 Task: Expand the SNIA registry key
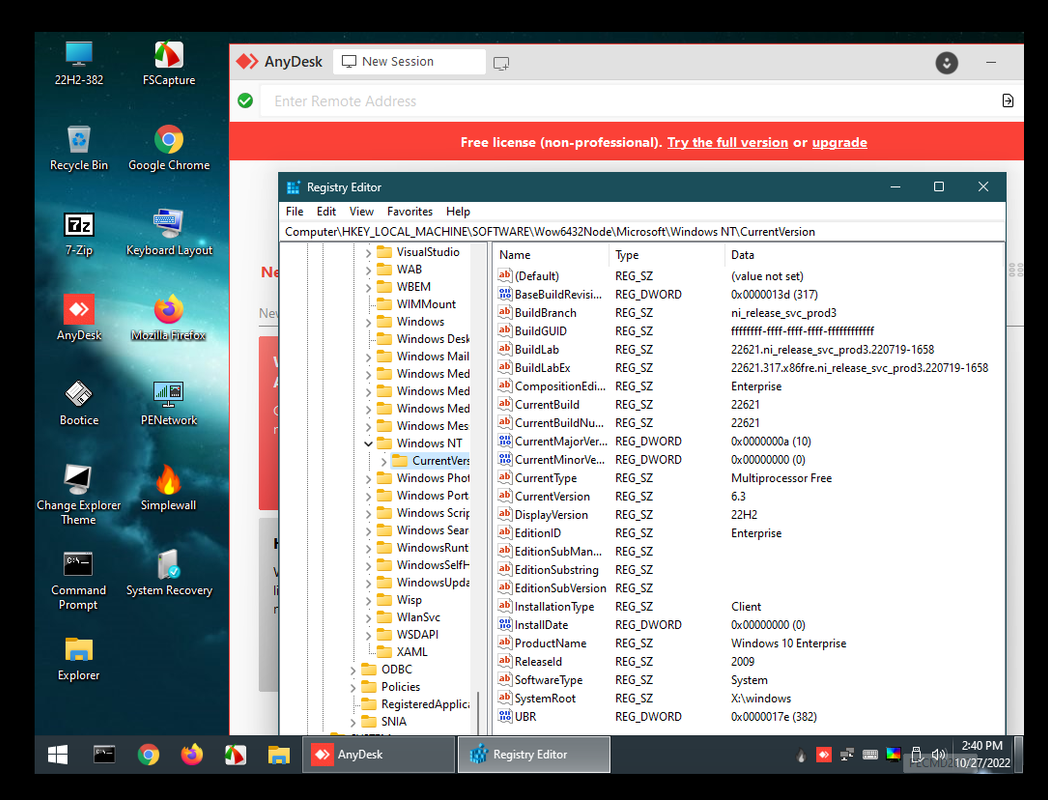coord(353,722)
